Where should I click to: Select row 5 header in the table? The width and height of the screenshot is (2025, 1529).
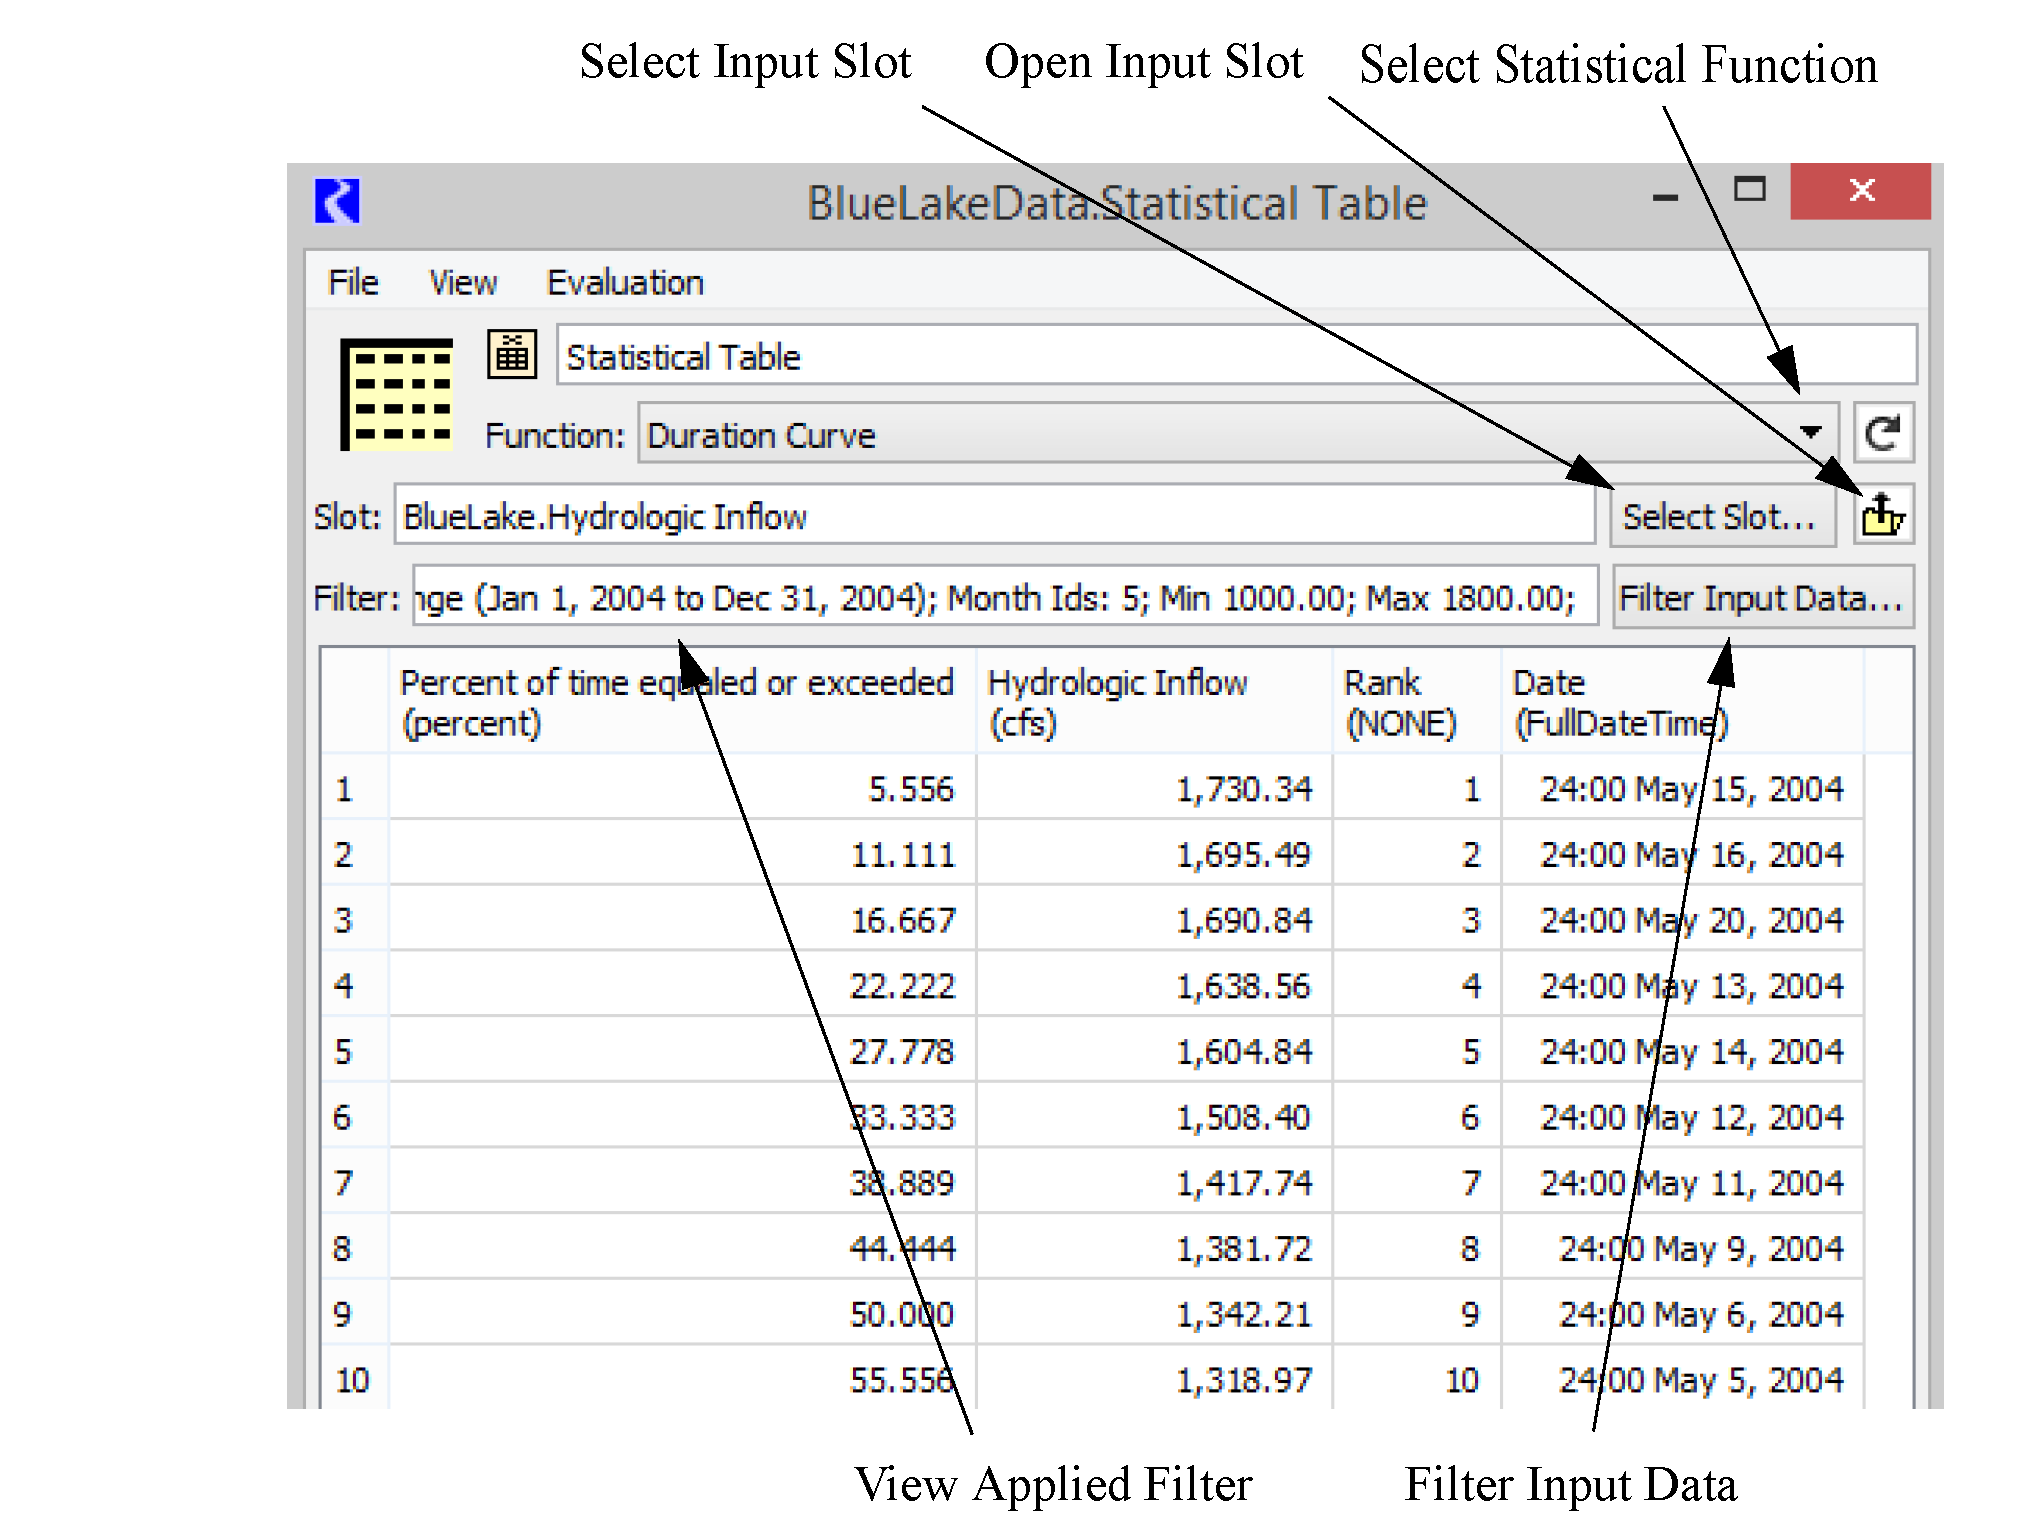point(346,1051)
